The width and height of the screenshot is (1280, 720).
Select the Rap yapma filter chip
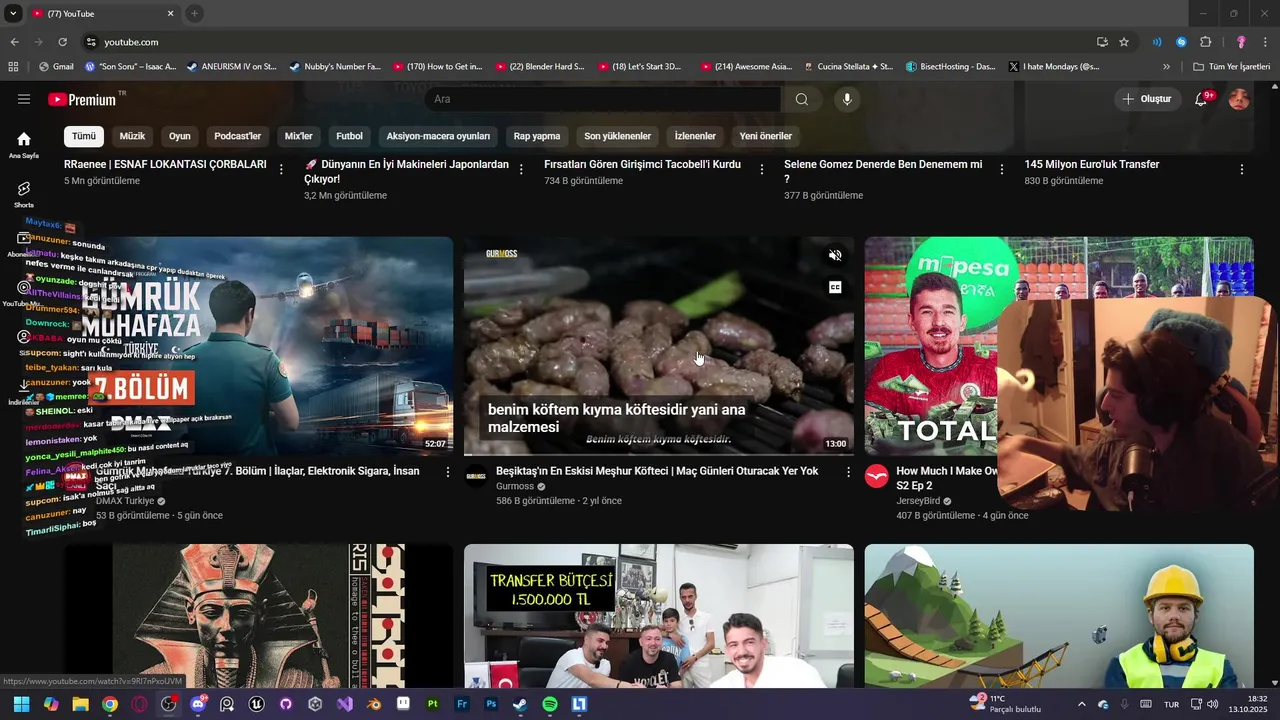pyautogui.click(x=537, y=136)
